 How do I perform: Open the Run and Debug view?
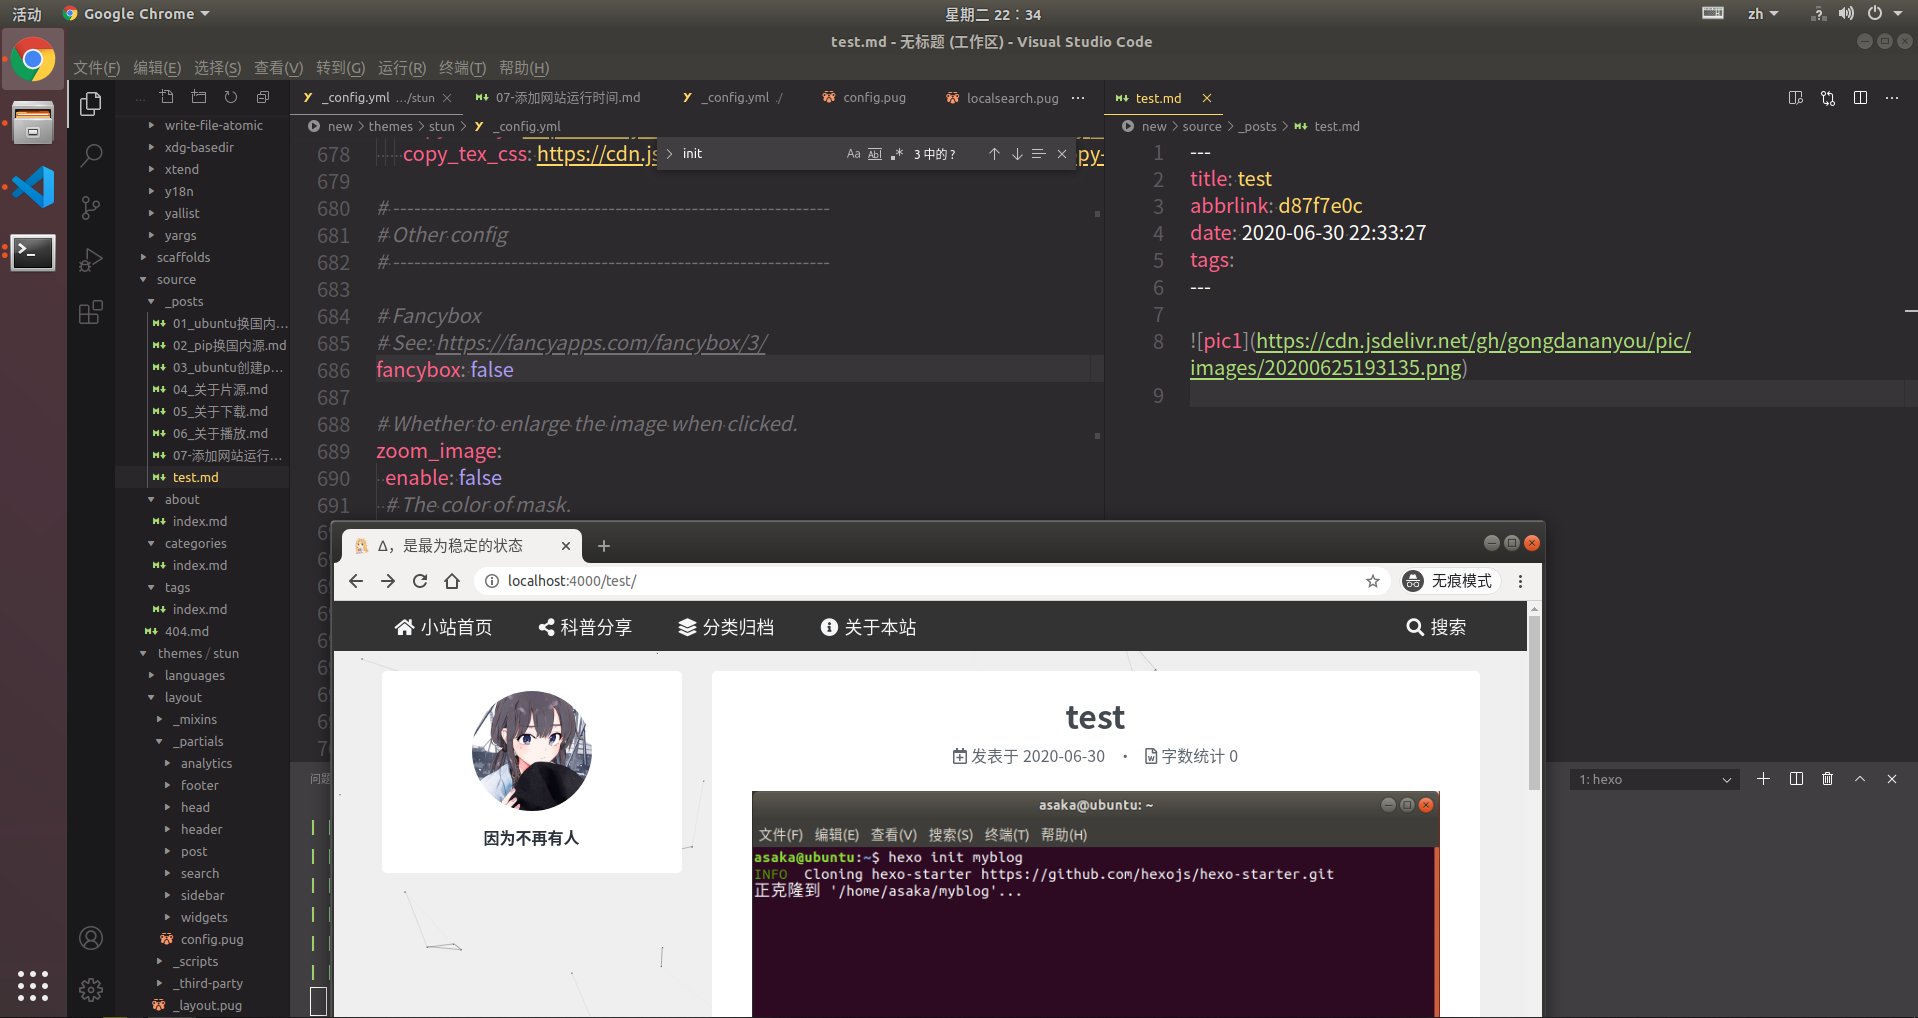tap(91, 259)
